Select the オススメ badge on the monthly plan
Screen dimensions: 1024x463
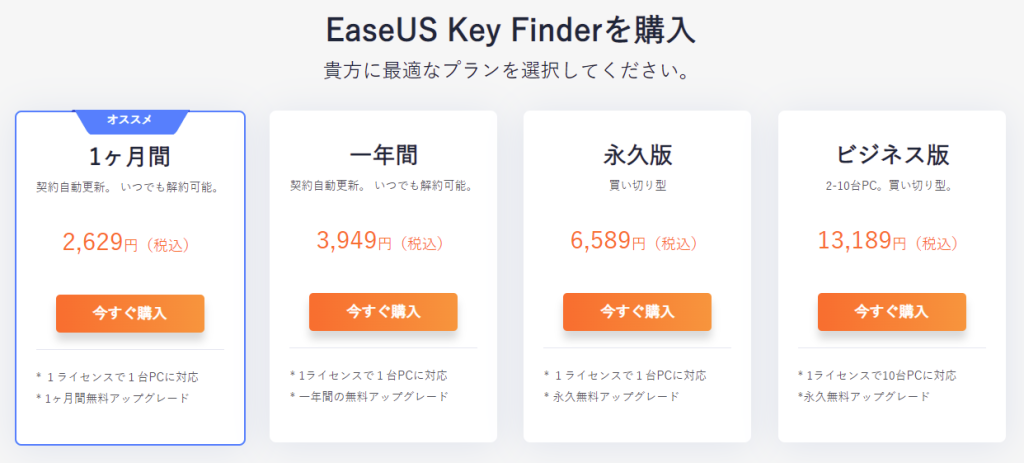131,121
